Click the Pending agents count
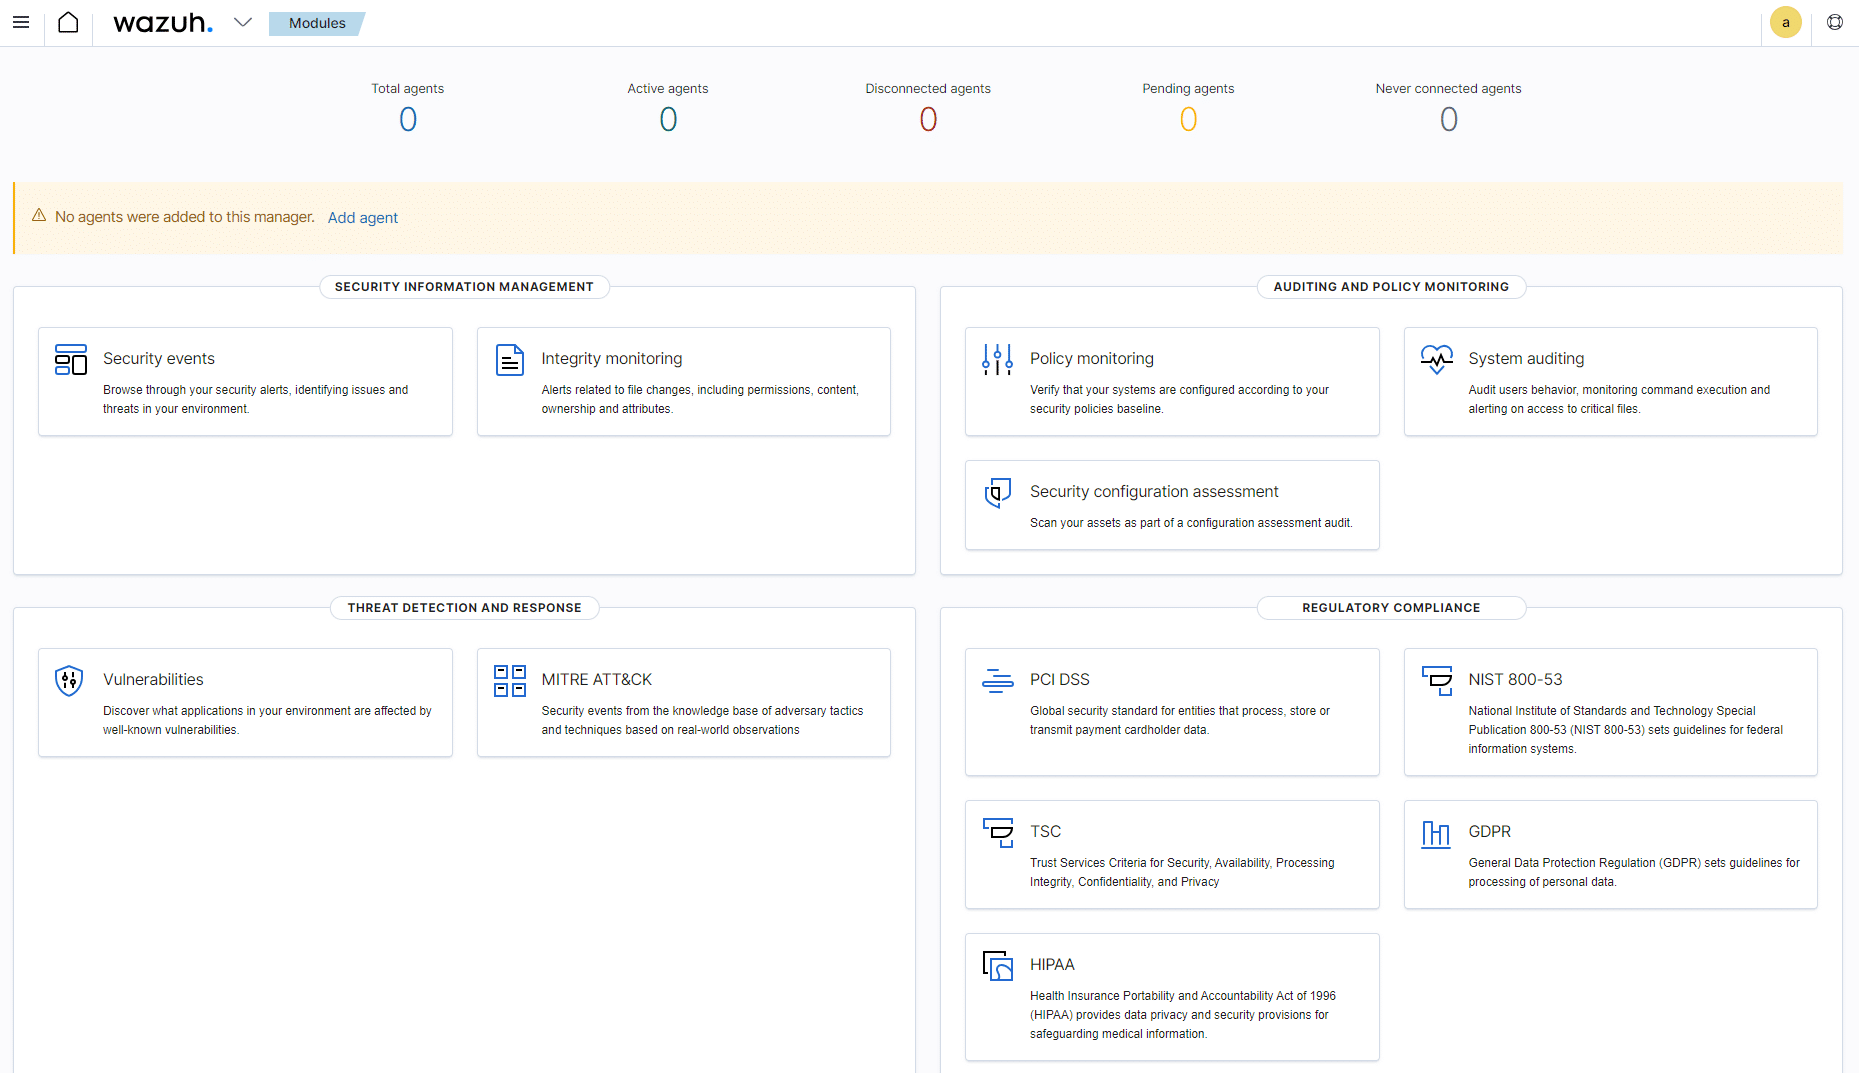 point(1188,120)
